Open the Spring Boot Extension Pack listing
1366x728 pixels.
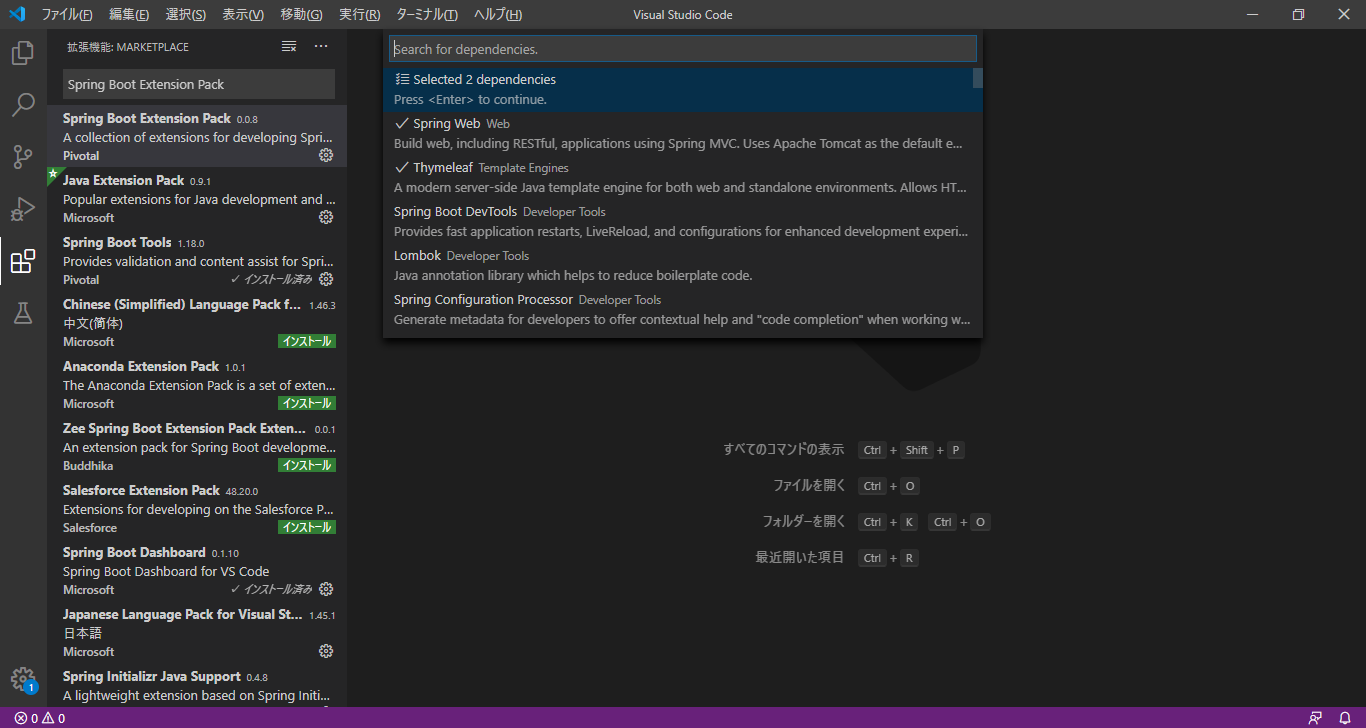(x=197, y=137)
